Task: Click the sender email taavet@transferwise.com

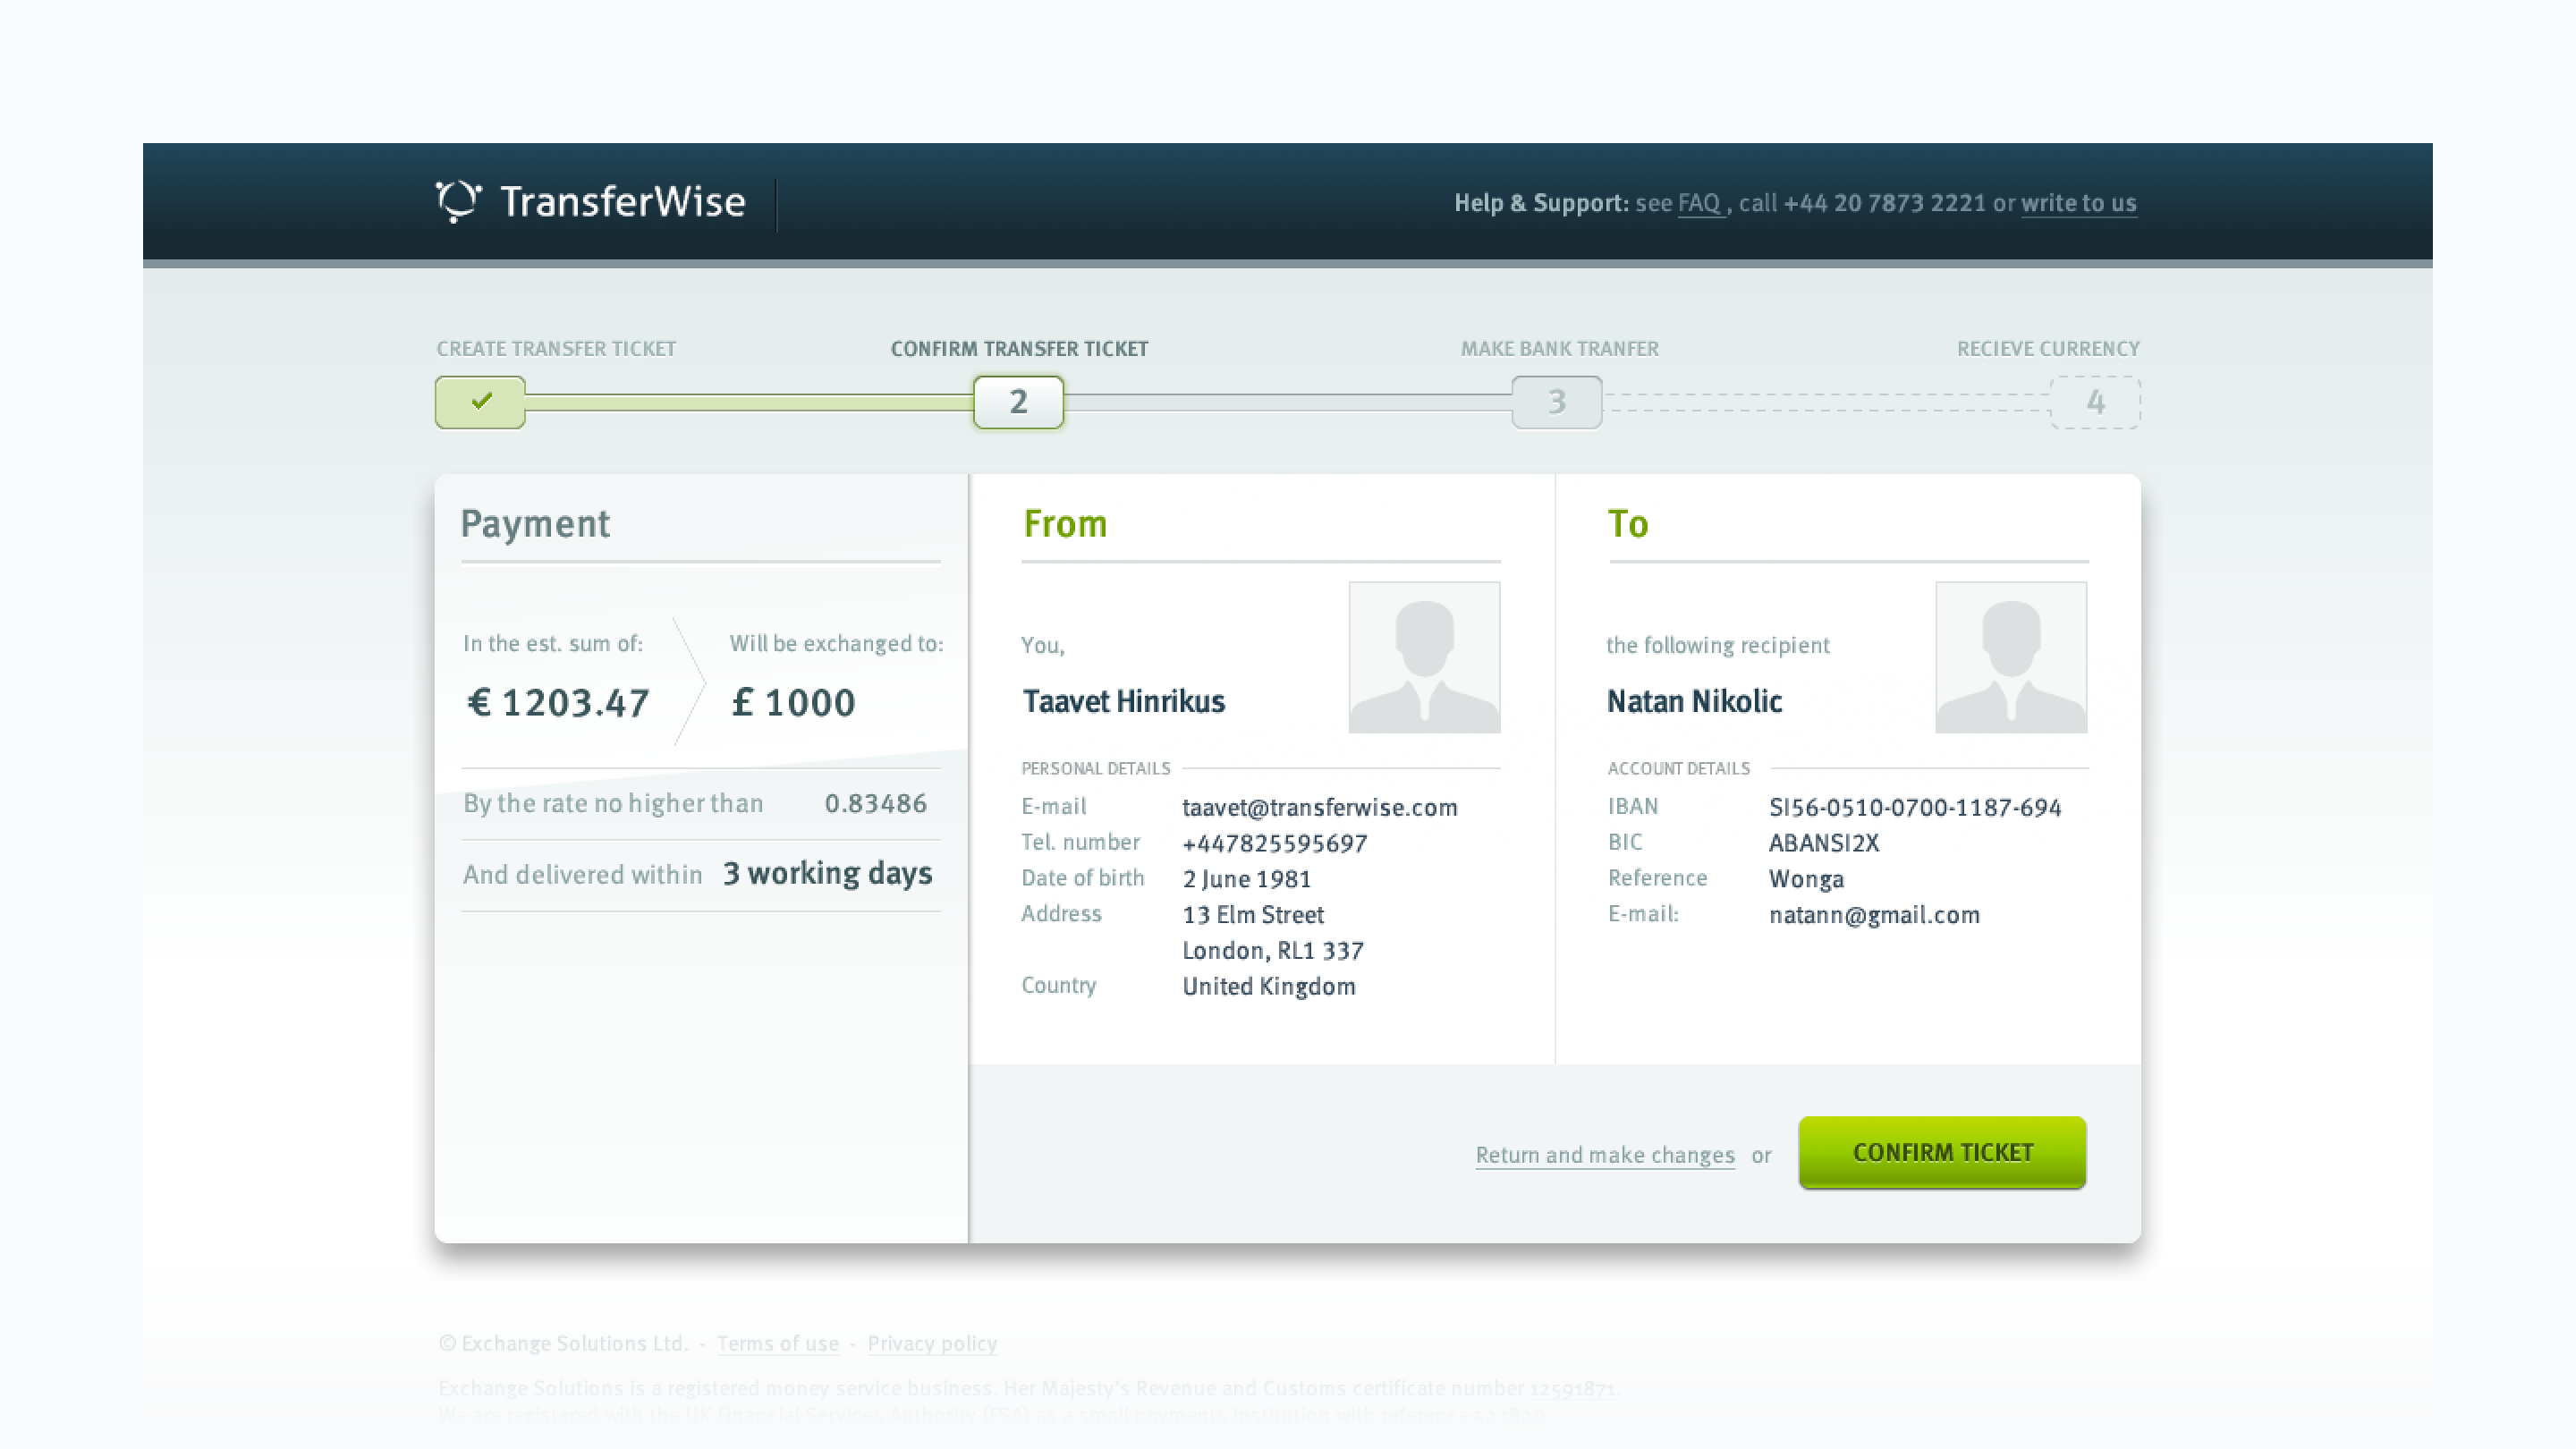Action: (x=1319, y=807)
